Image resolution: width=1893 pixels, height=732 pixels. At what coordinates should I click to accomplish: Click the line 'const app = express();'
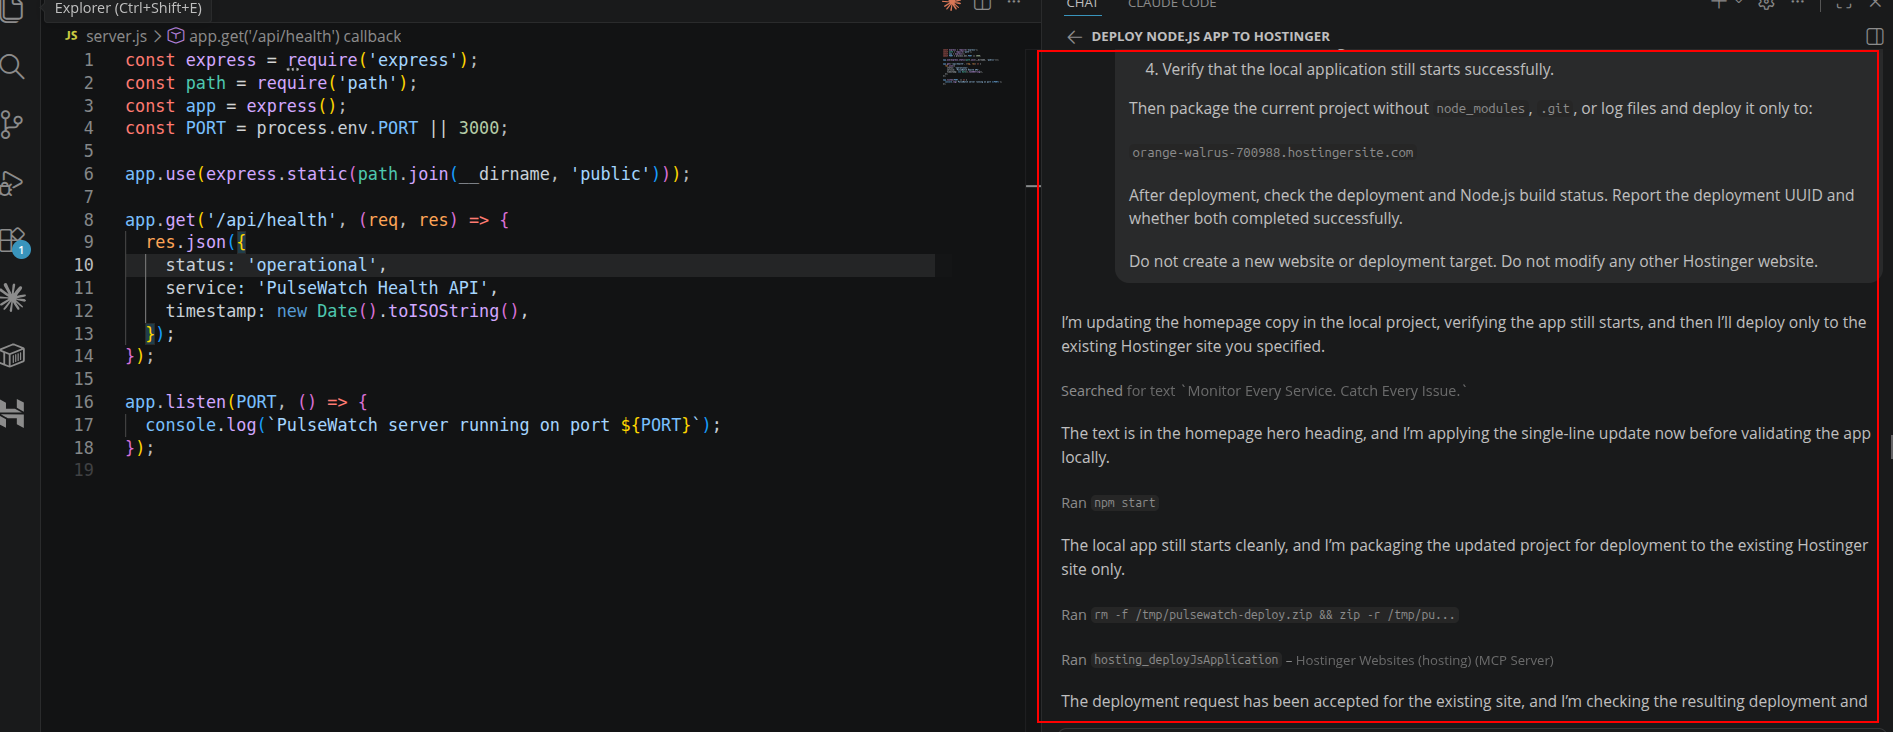pos(235,106)
